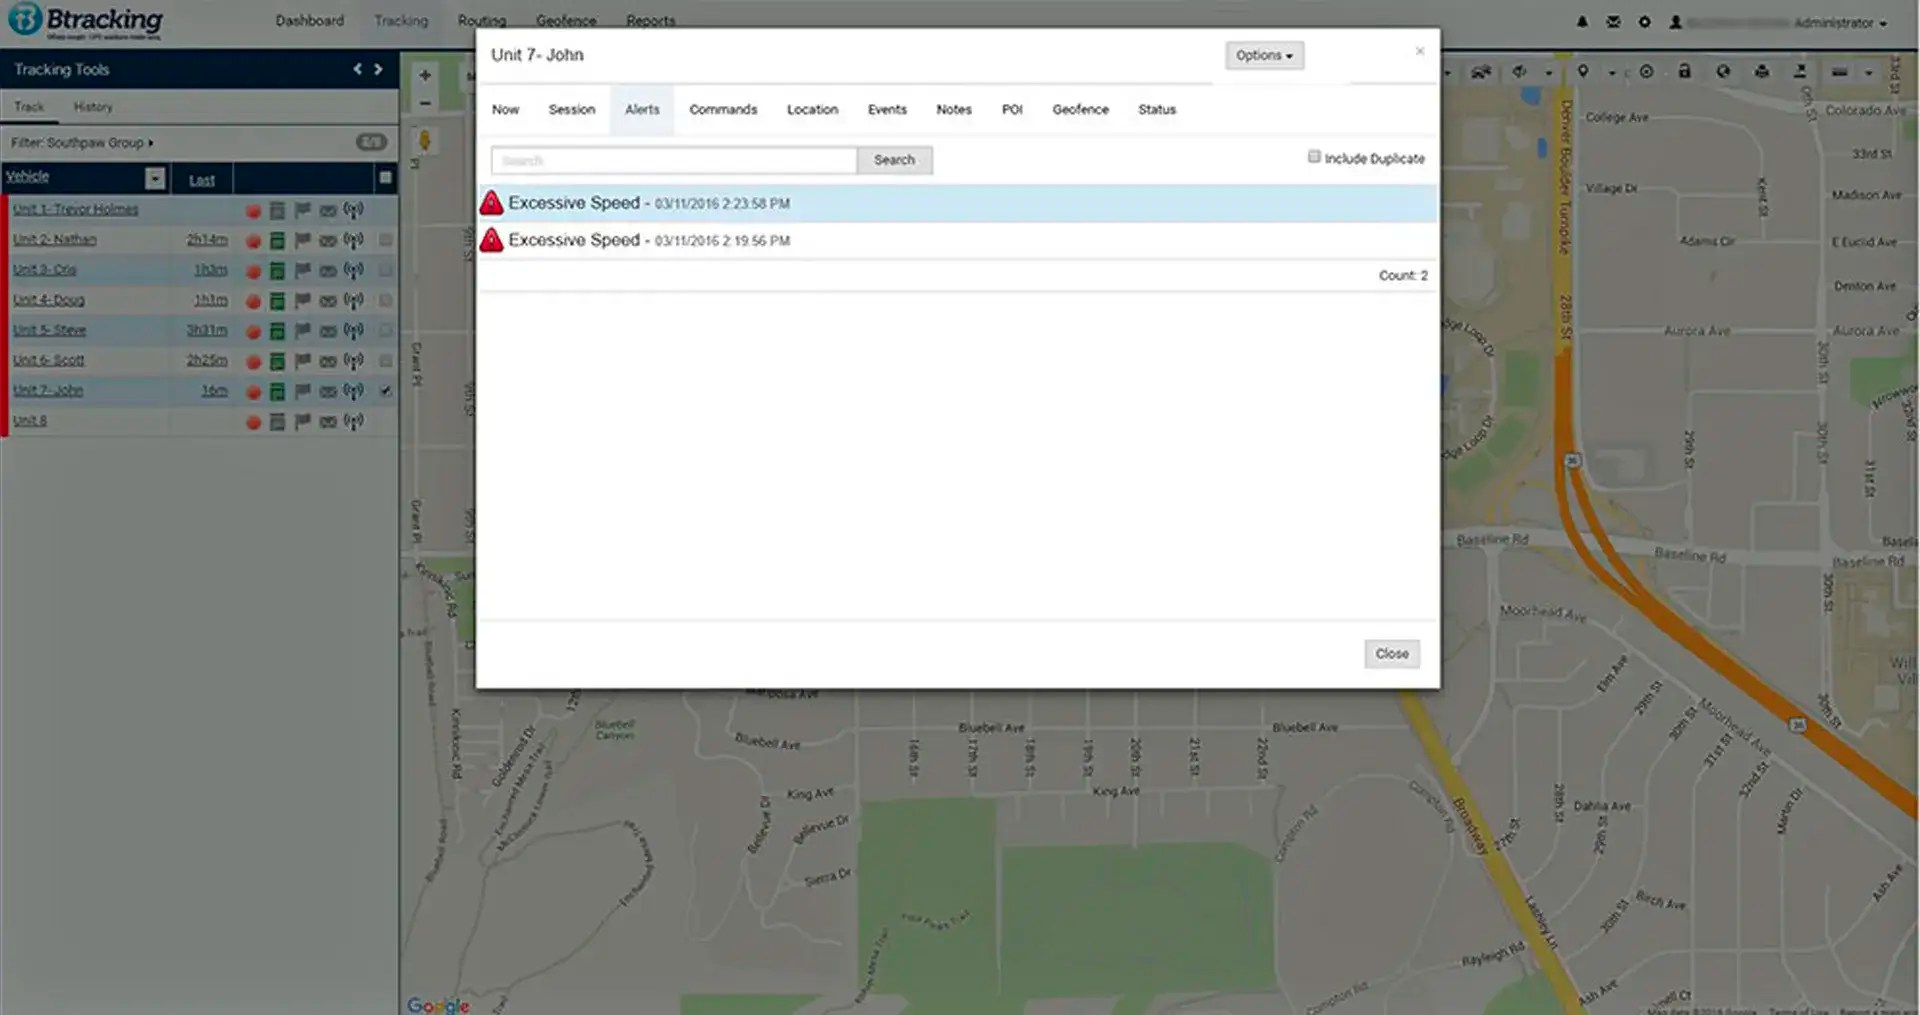1920x1015 pixels.
Task: Switch to the History tab in sidebar
Action: 93,107
